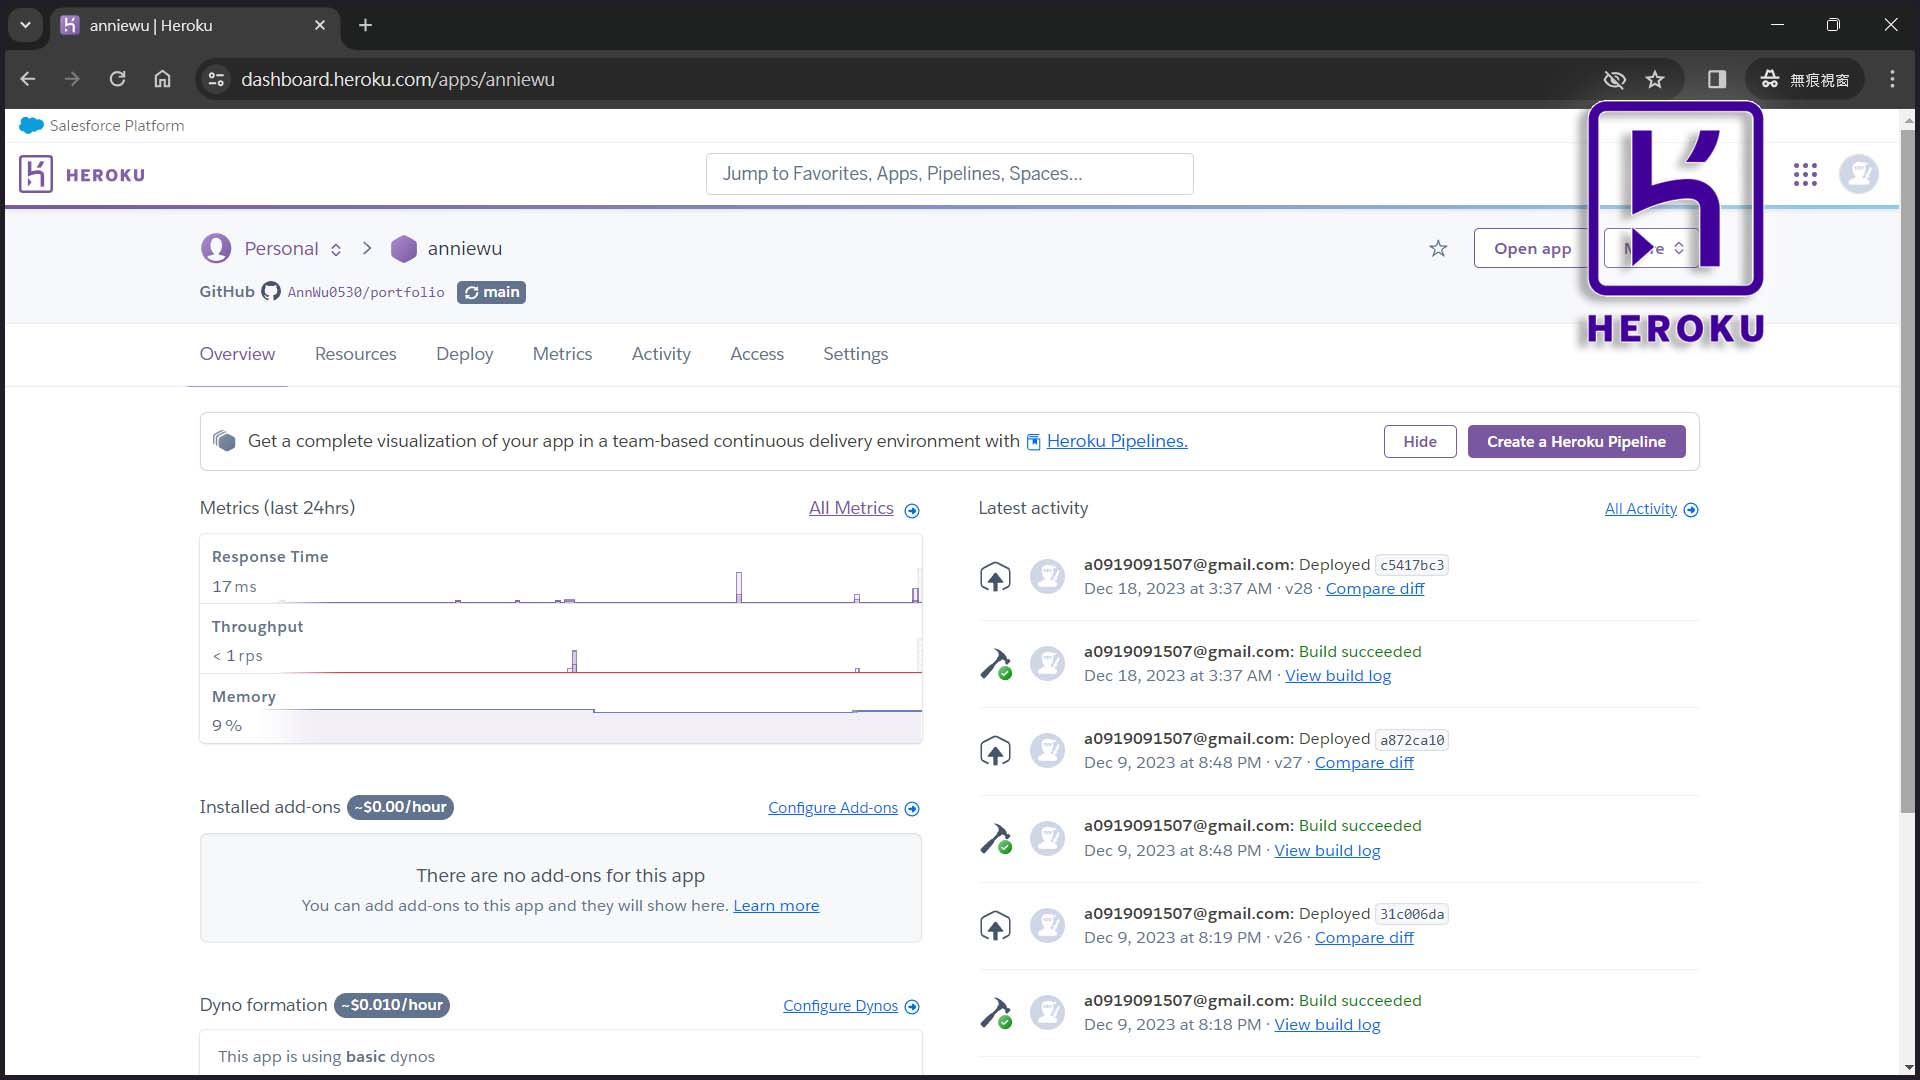
Task: Click the GitHub octocat icon
Action: coord(271,291)
